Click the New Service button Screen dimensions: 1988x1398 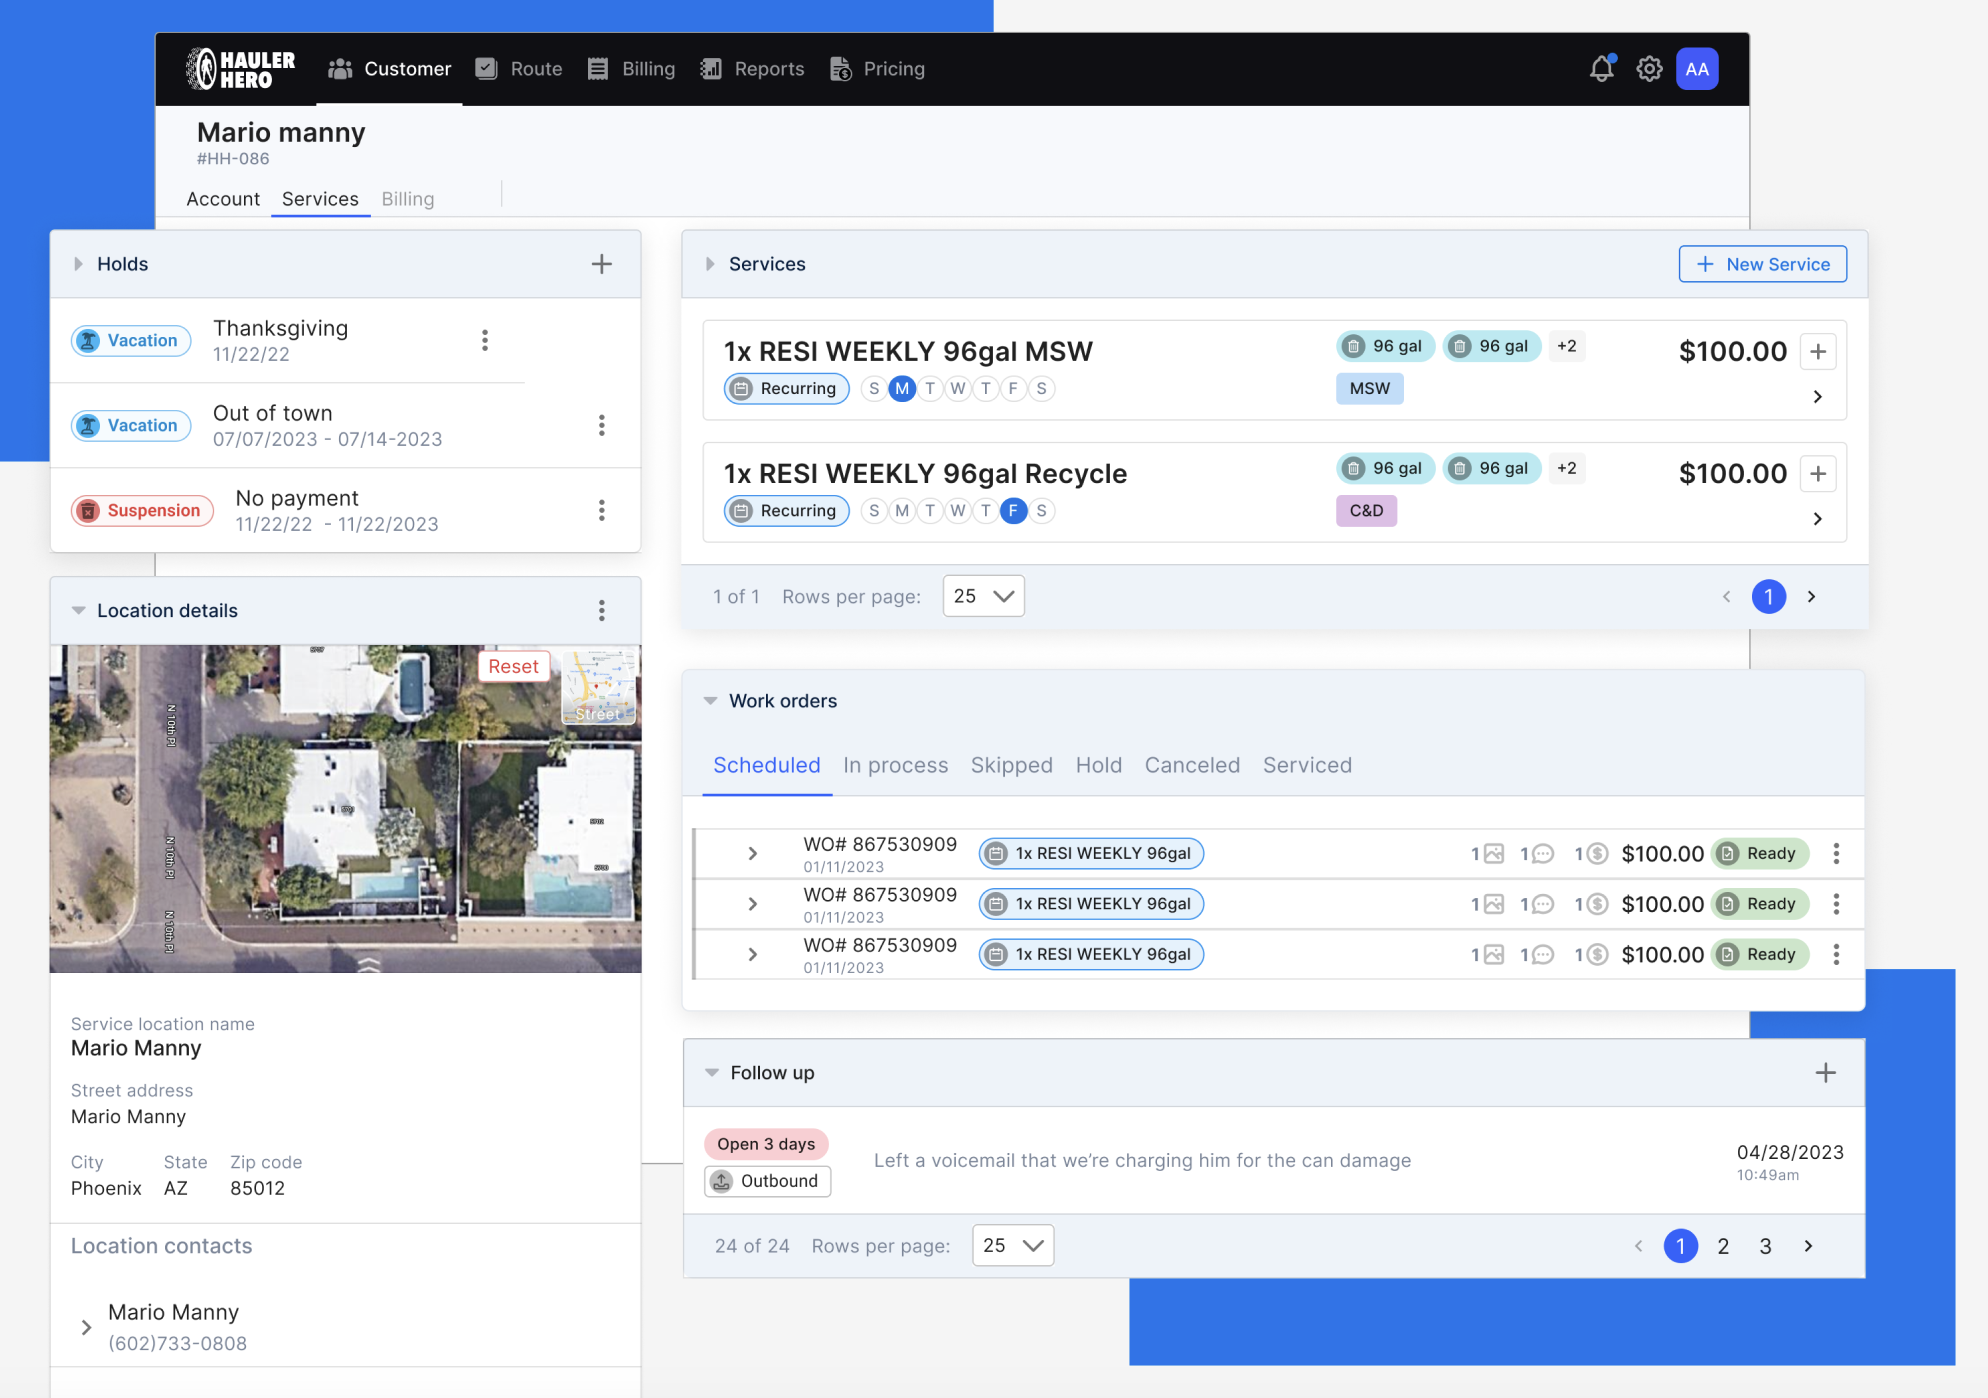[1762, 263]
